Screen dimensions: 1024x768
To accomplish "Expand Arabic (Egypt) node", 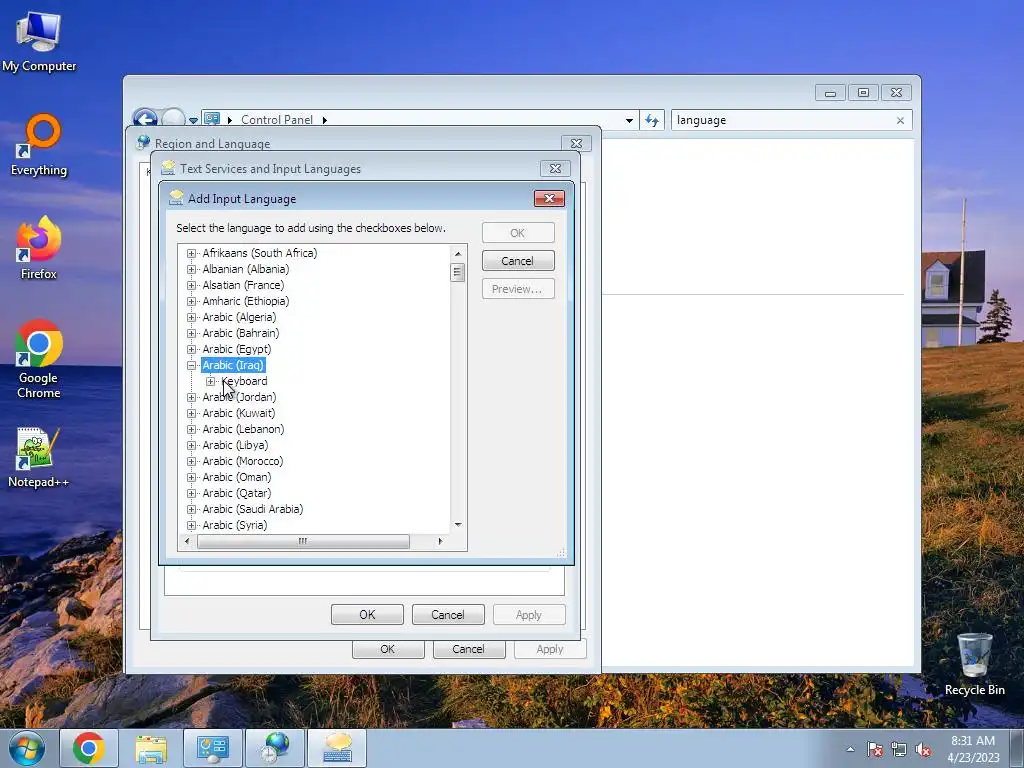I will 191,349.
